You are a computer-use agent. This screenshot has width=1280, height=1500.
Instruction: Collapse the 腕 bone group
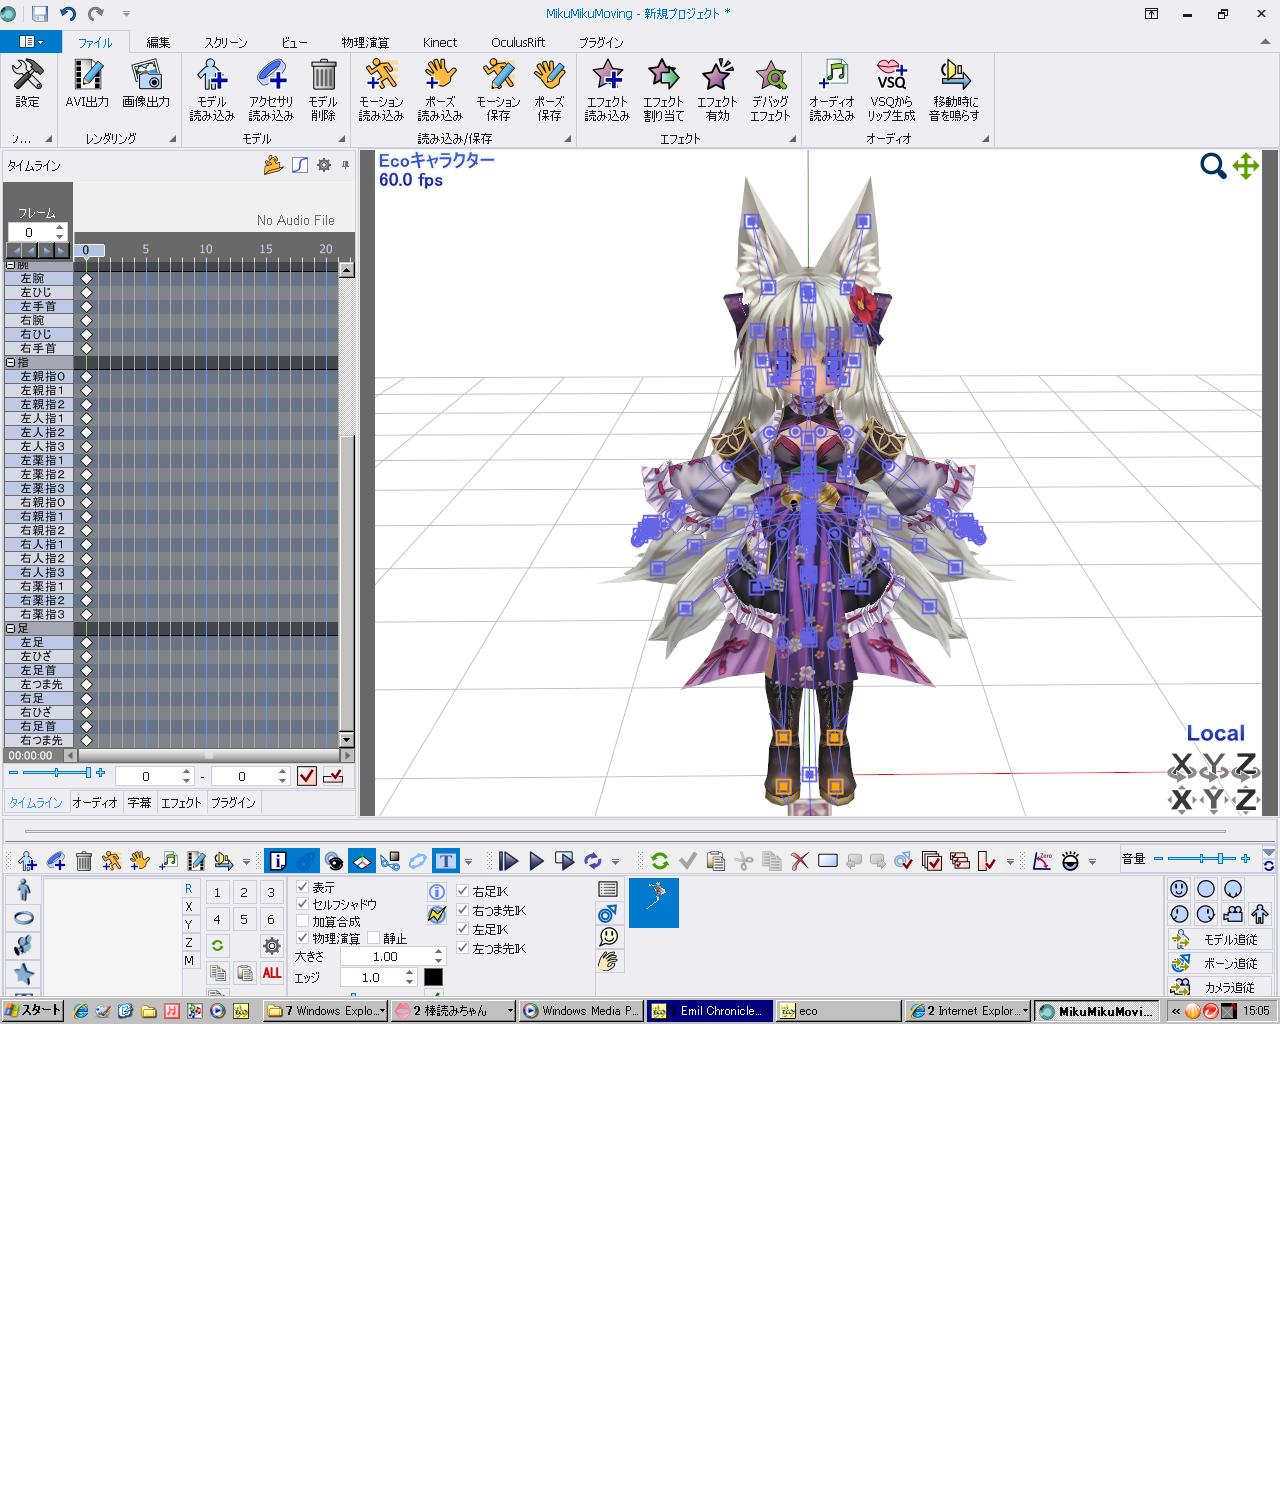[x=11, y=265]
